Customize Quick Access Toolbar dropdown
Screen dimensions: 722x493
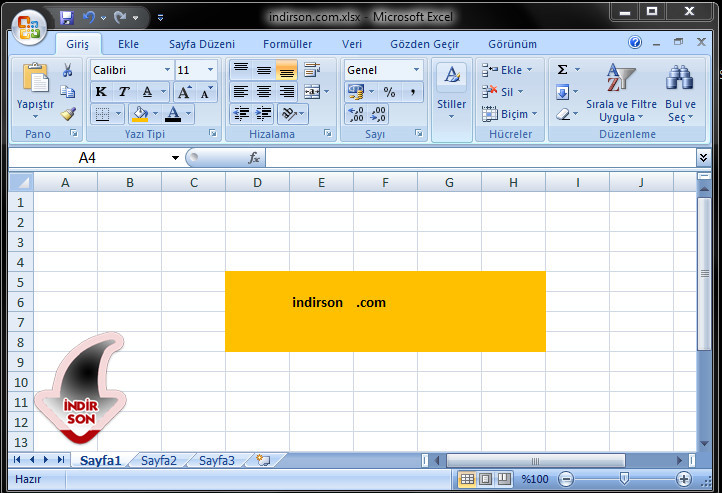(x=160, y=18)
